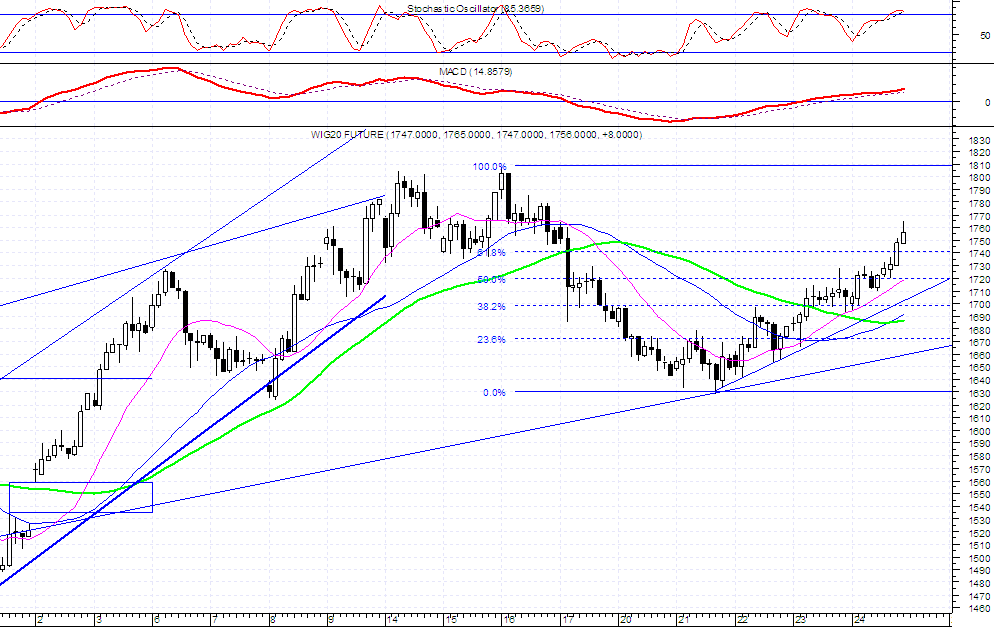Image resolution: width=994 pixels, height=638 pixels.
Task: Click date axis label 22
Action: (x=742, y=620)
